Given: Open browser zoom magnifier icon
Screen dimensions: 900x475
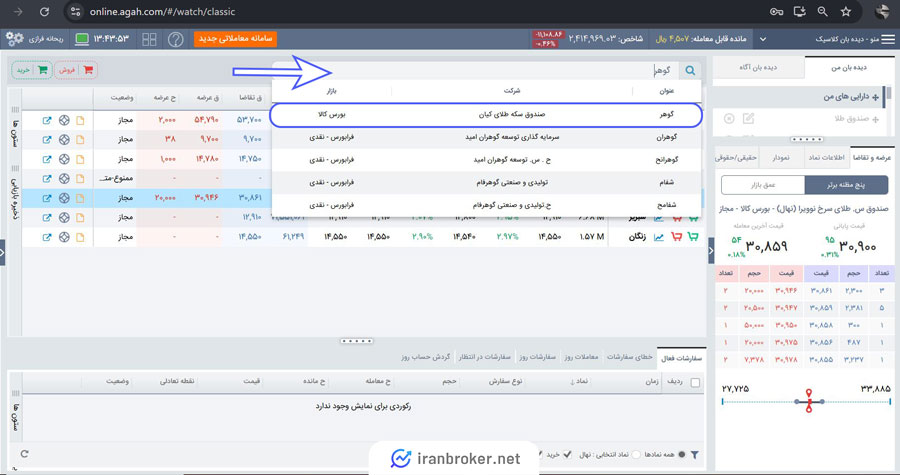Looking at the screenshot, I should tap(823, 11).
